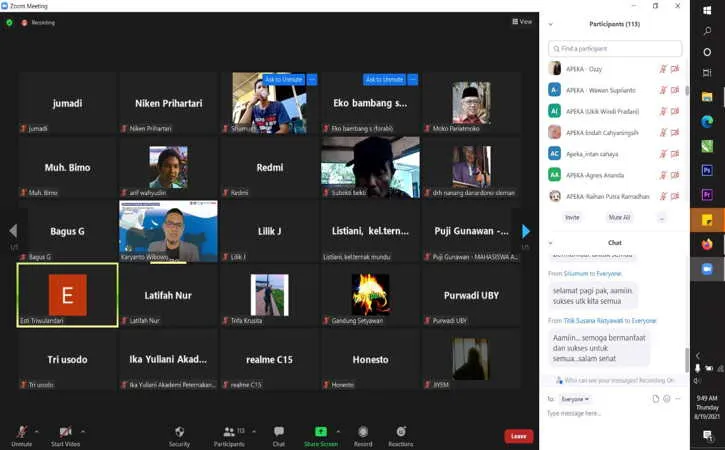This screenshot has height=450, width=725.
Task: Click the Record icon
Action: pos(363,432)
